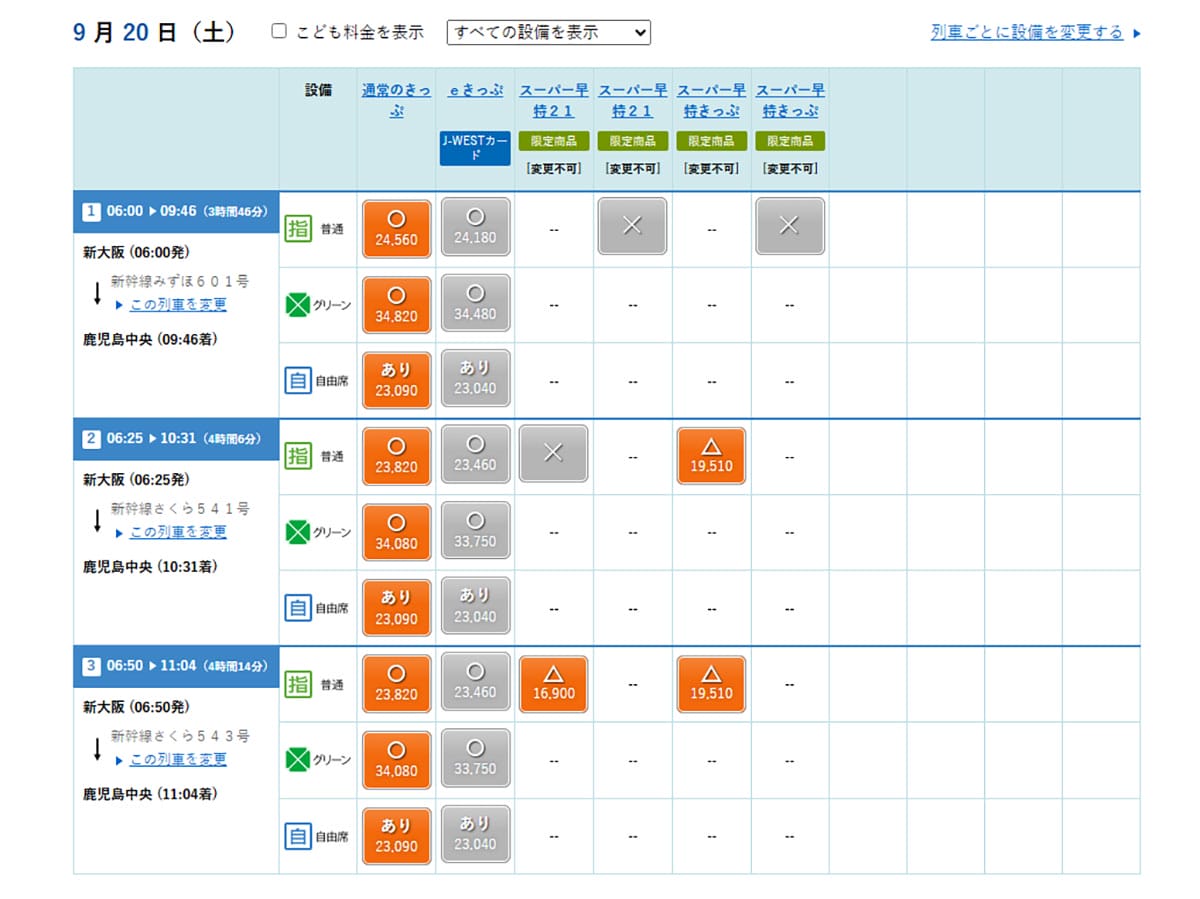Select the 16,900 triangle fare for train 3

(x=554, y=684)
